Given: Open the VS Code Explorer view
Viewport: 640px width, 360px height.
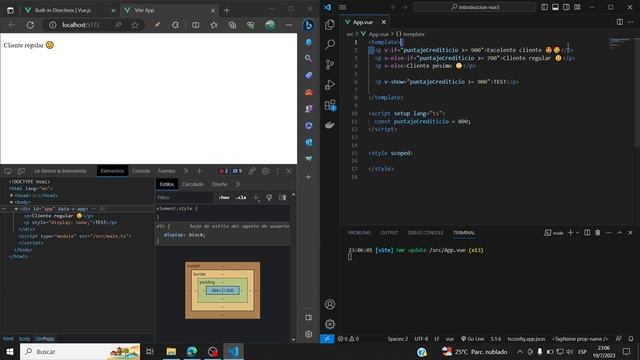Looking at the screenshot, I should point(330,24).
